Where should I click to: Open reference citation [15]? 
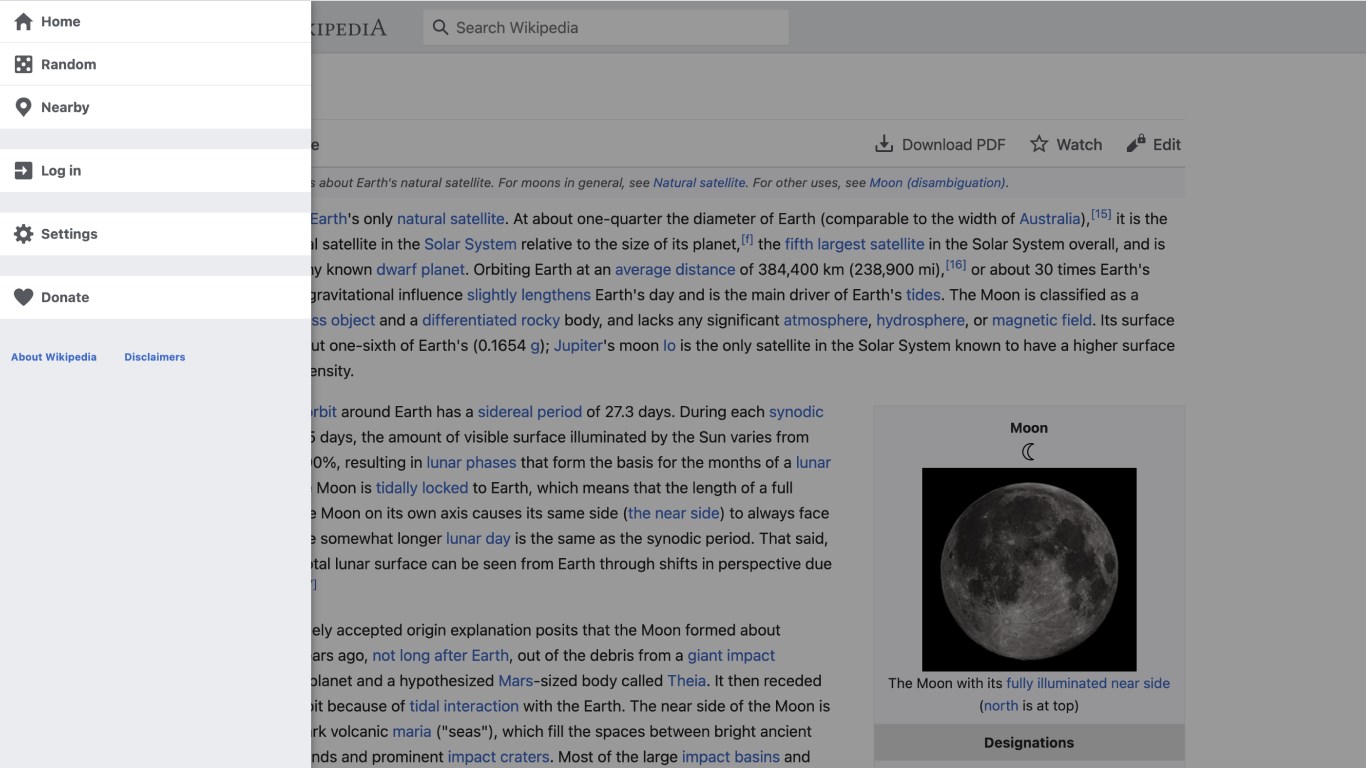click(x=1102, y=212)
